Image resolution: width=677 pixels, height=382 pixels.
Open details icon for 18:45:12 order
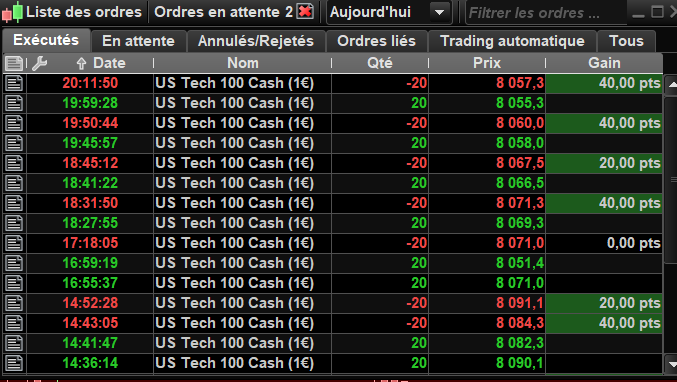coord(14,163)
